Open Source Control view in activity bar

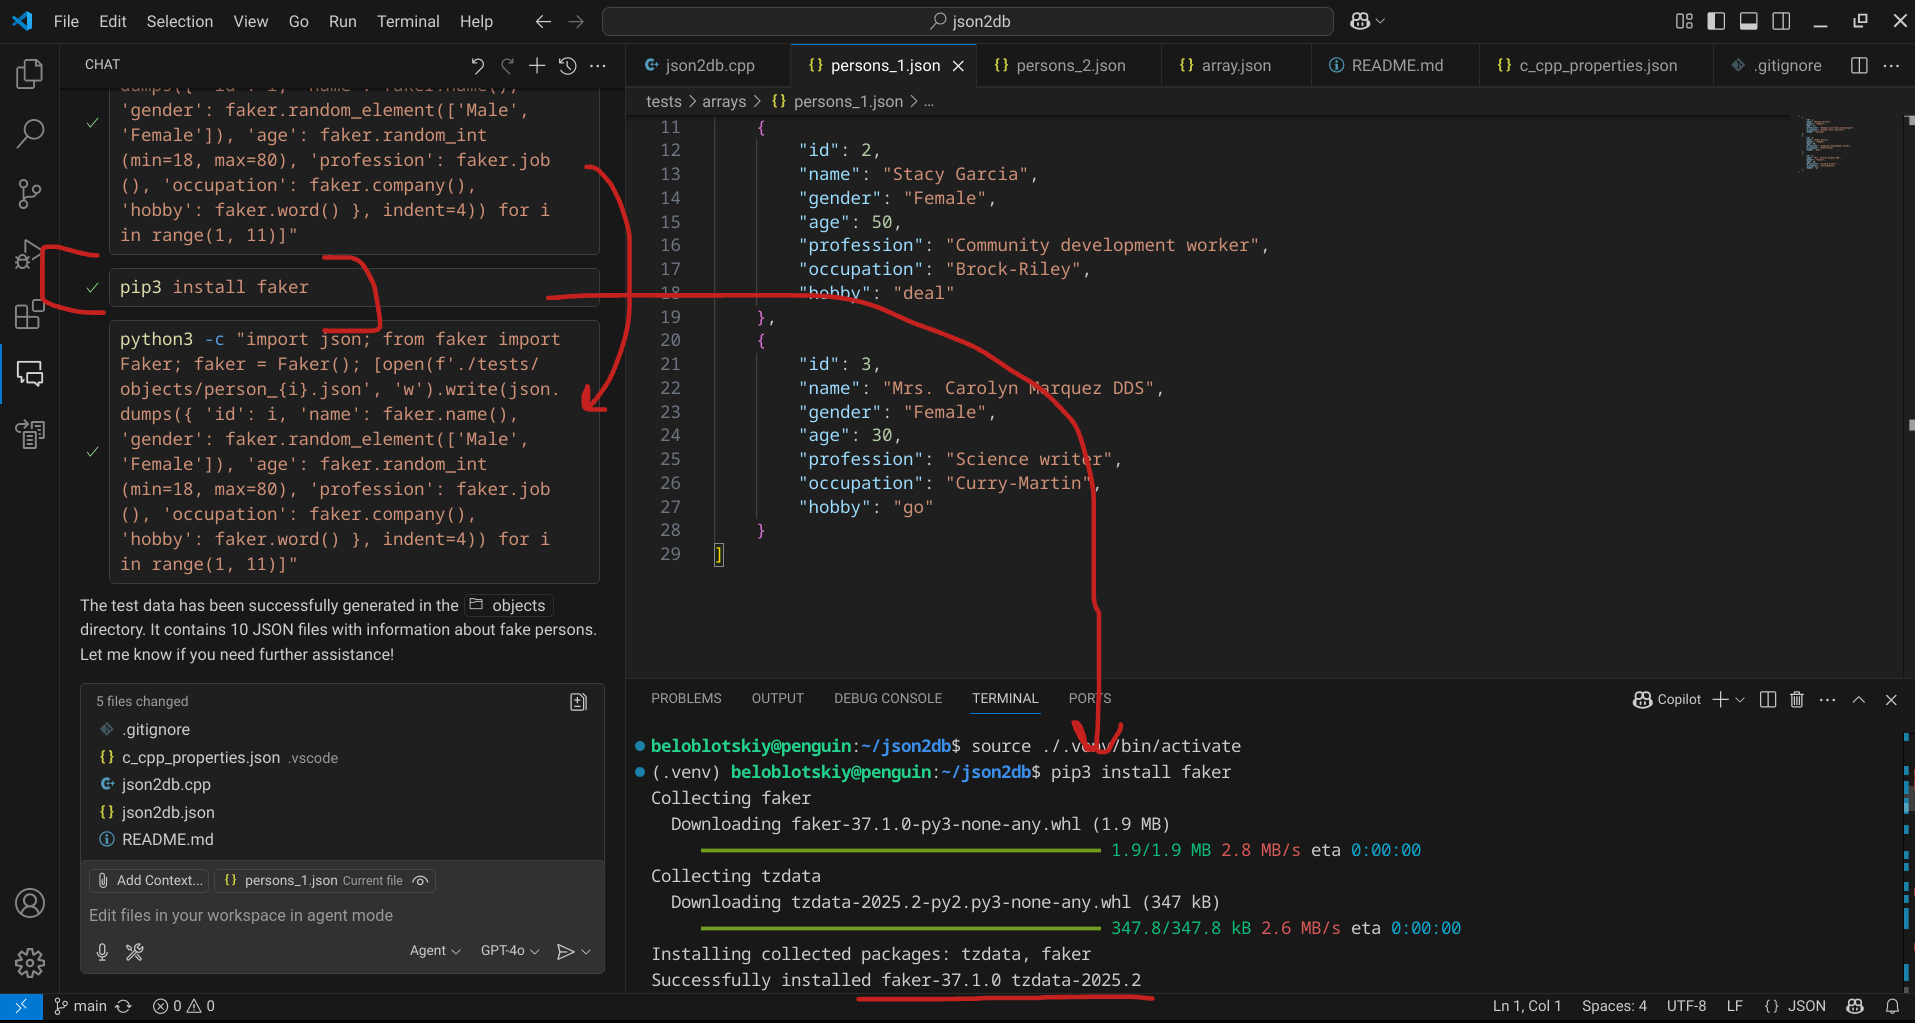pyautogui.click(x=30, y=193)
